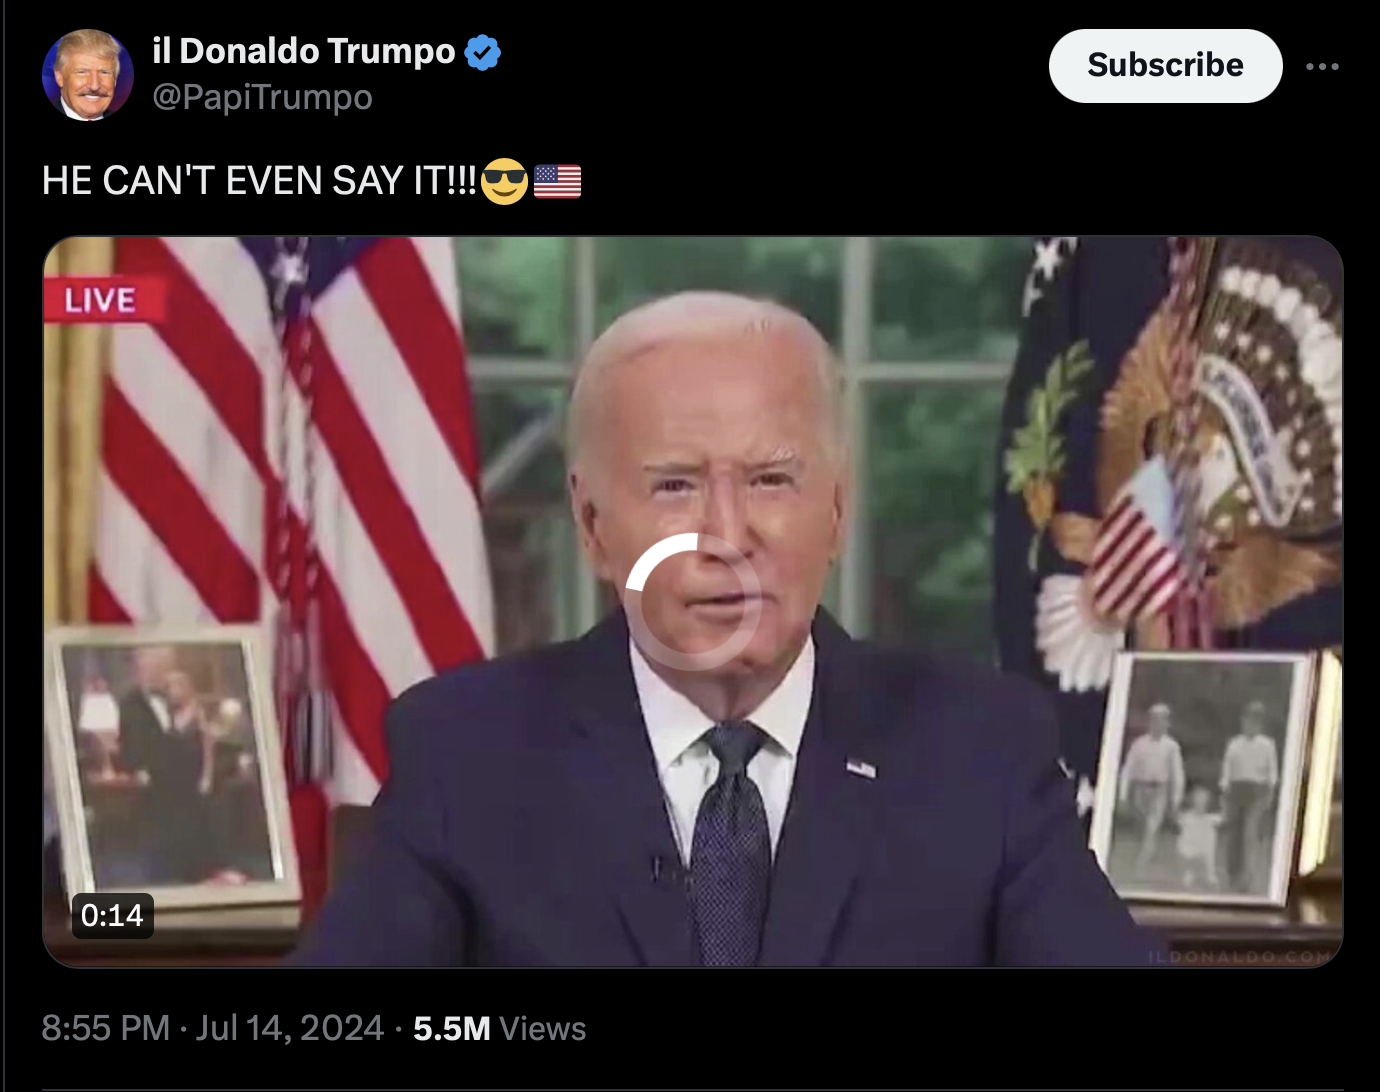Open the 8:55 PM Jul 14, 2024 timestamp
The width and height of the screenshot is (1380, 1092).
click(x=212, y=1027)
